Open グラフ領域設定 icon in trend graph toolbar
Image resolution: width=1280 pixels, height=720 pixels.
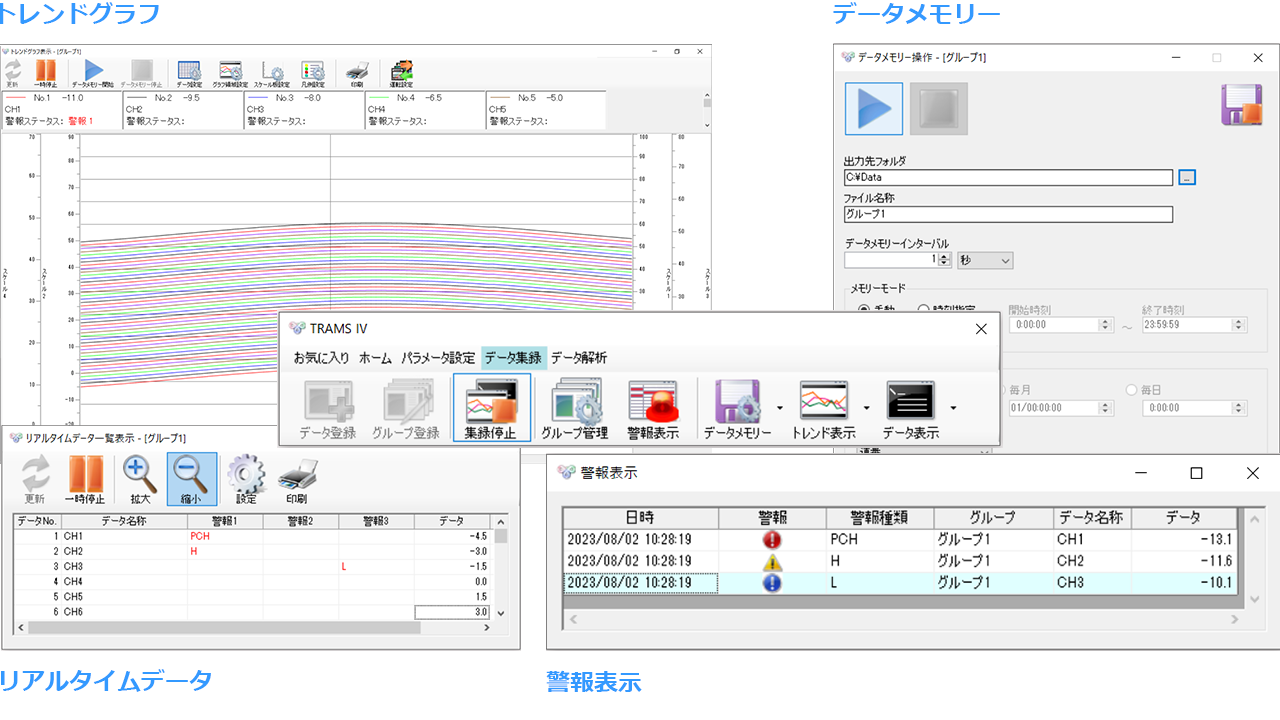point(231,73)
